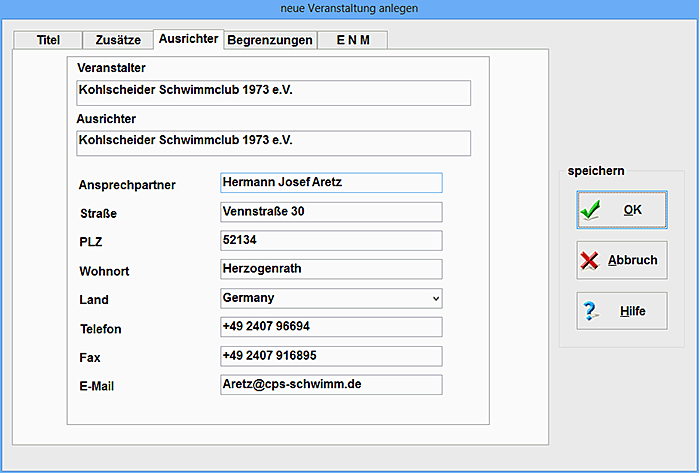This screenshot has height=473, width=699.
Task: Focus the Straße input field
Action: pyautogui.click(x=331, y=212)
